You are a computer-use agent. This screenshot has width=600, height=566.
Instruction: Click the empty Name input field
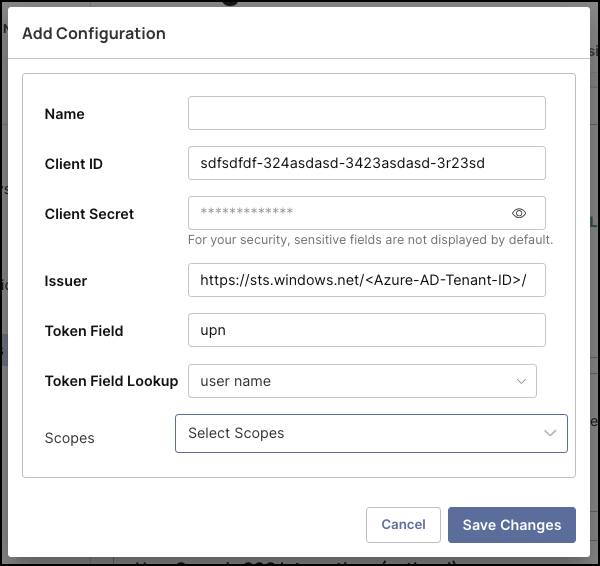point(366,113)
